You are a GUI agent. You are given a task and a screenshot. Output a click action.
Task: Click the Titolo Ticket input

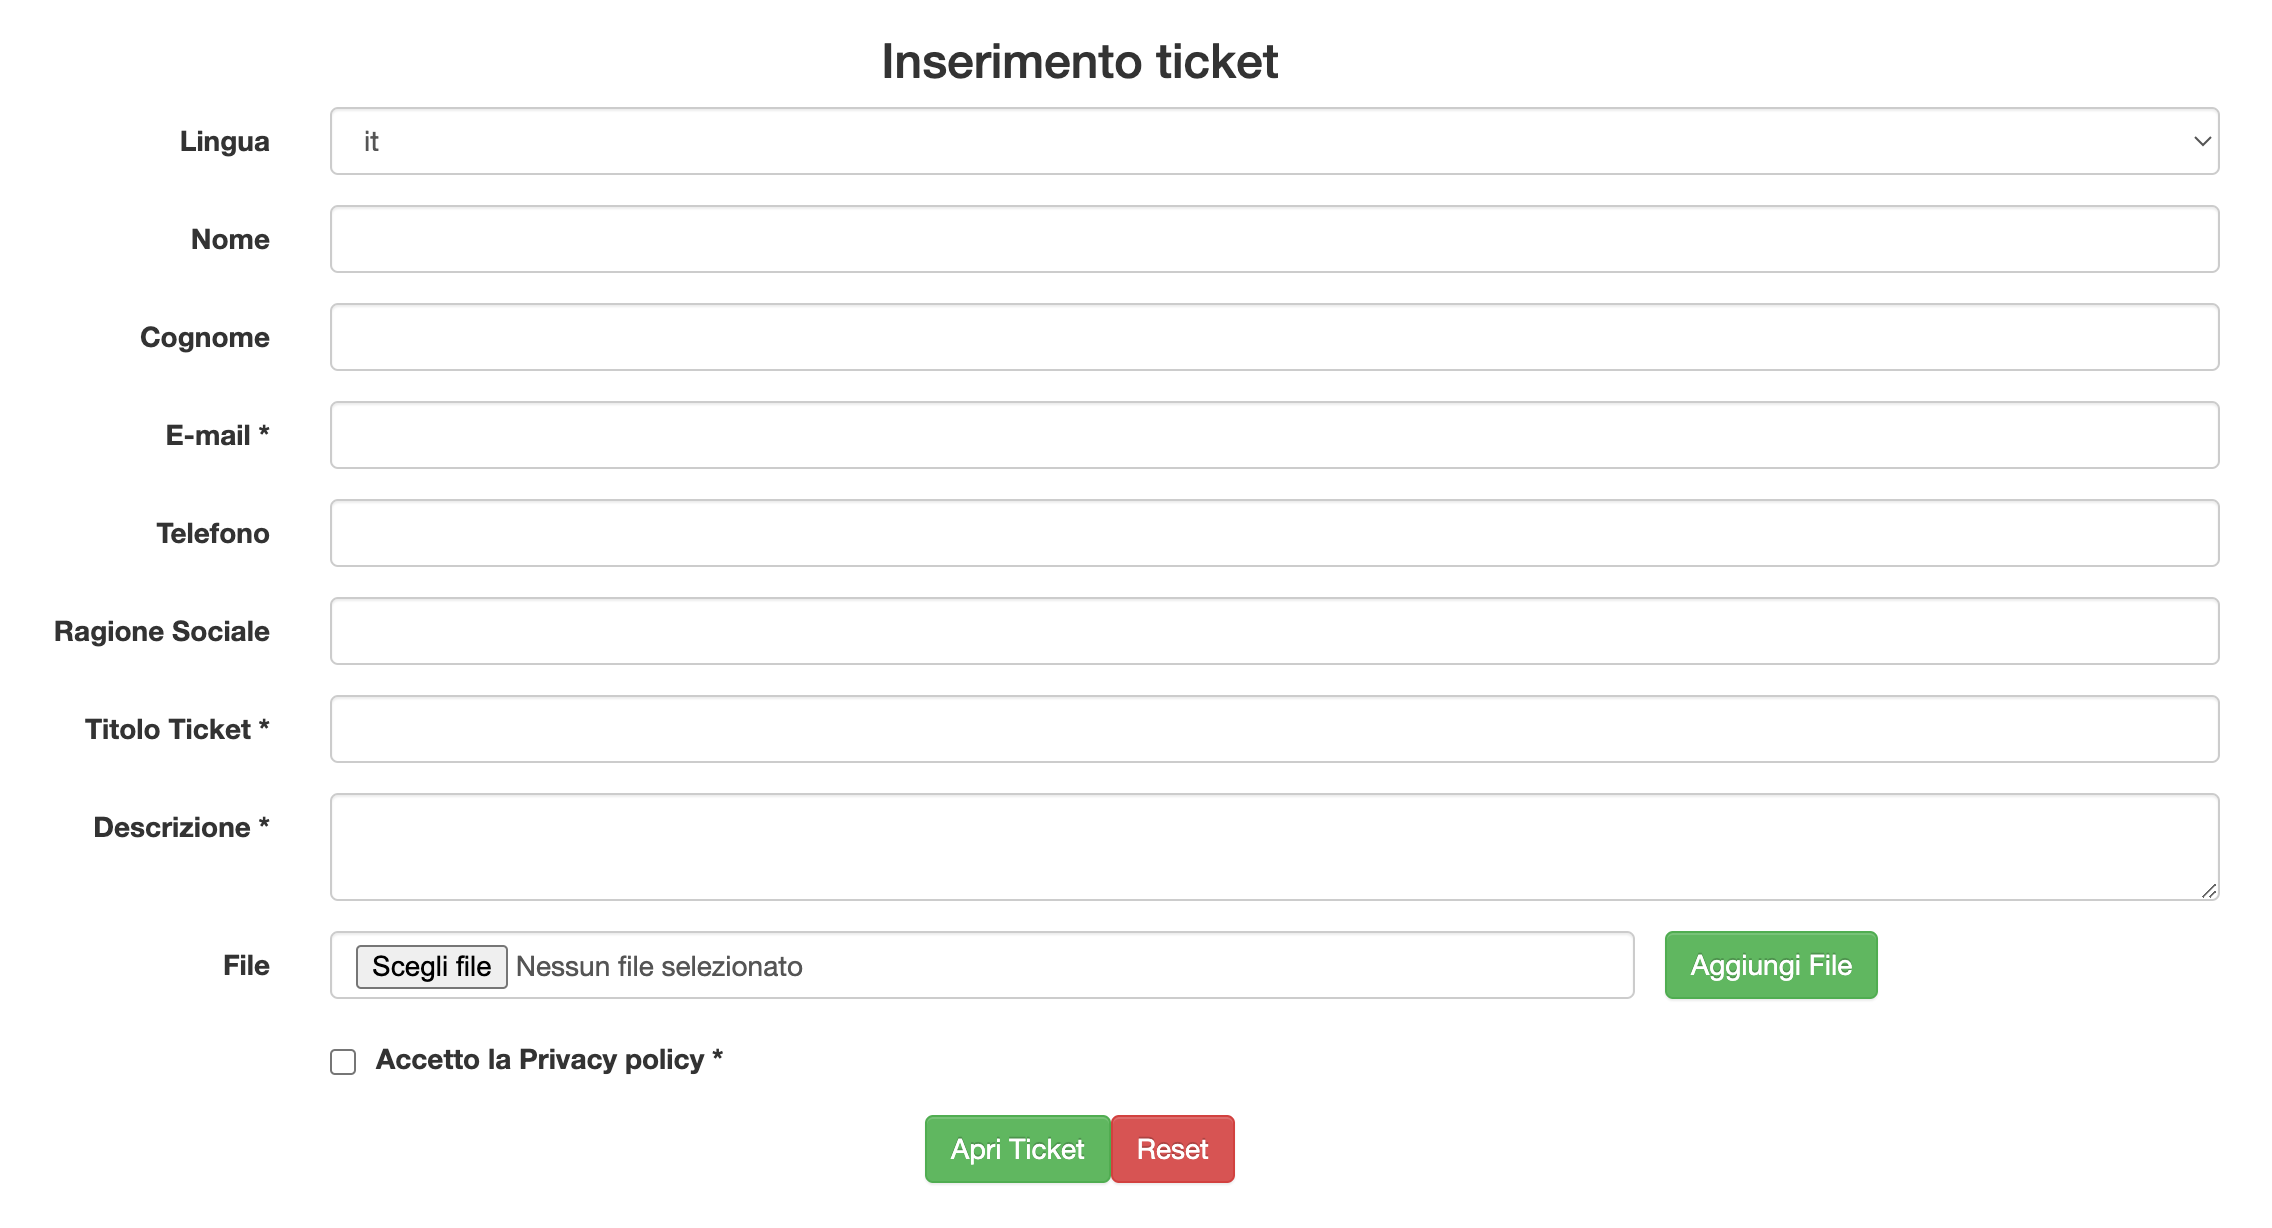[x=1274, y=729]
